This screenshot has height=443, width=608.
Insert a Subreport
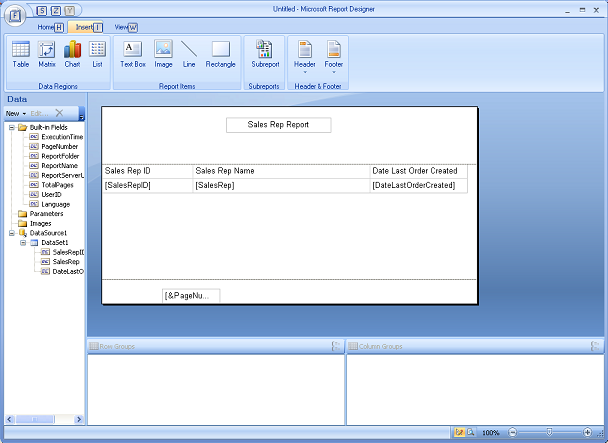(265, 55)
